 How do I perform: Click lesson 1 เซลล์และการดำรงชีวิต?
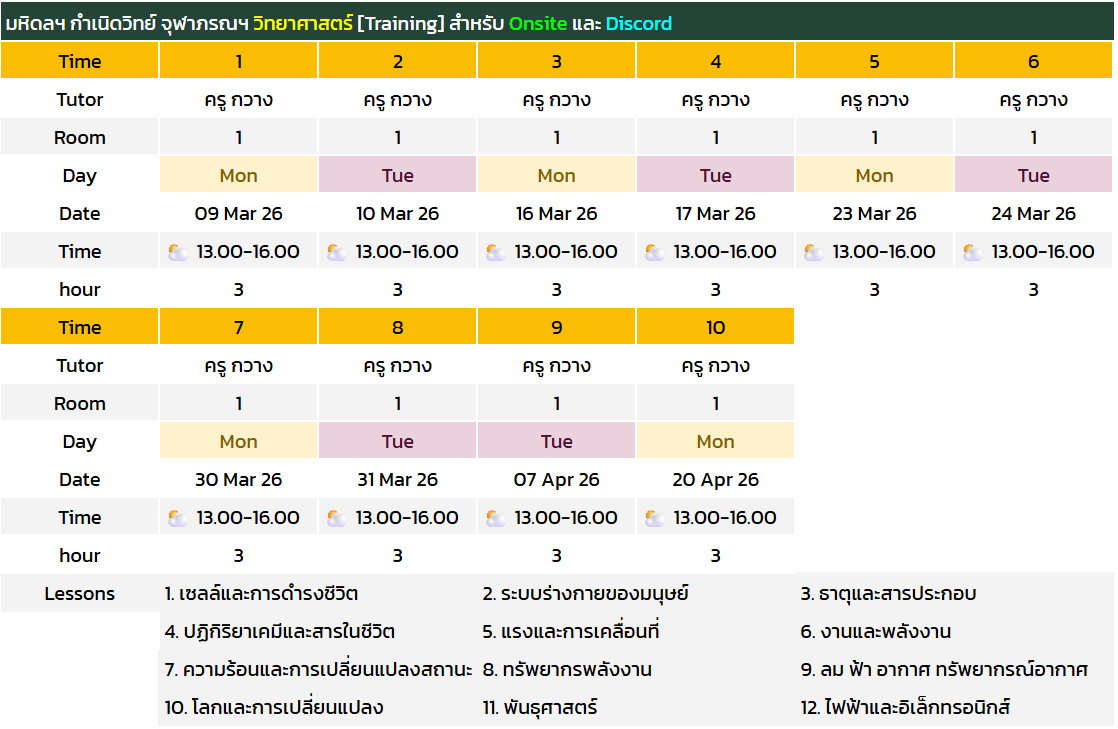click(261, 594)
